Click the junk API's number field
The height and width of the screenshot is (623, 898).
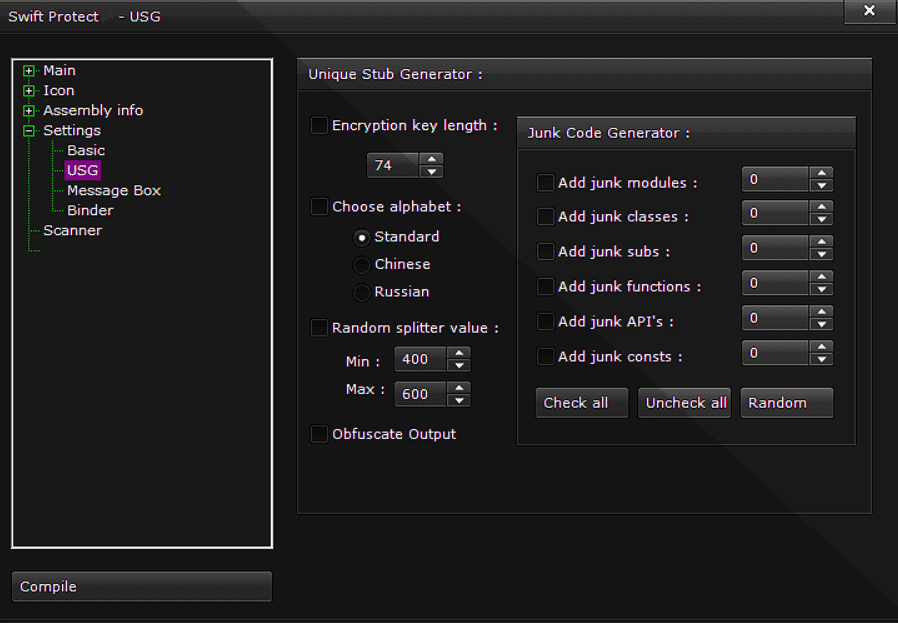[775, 318]
